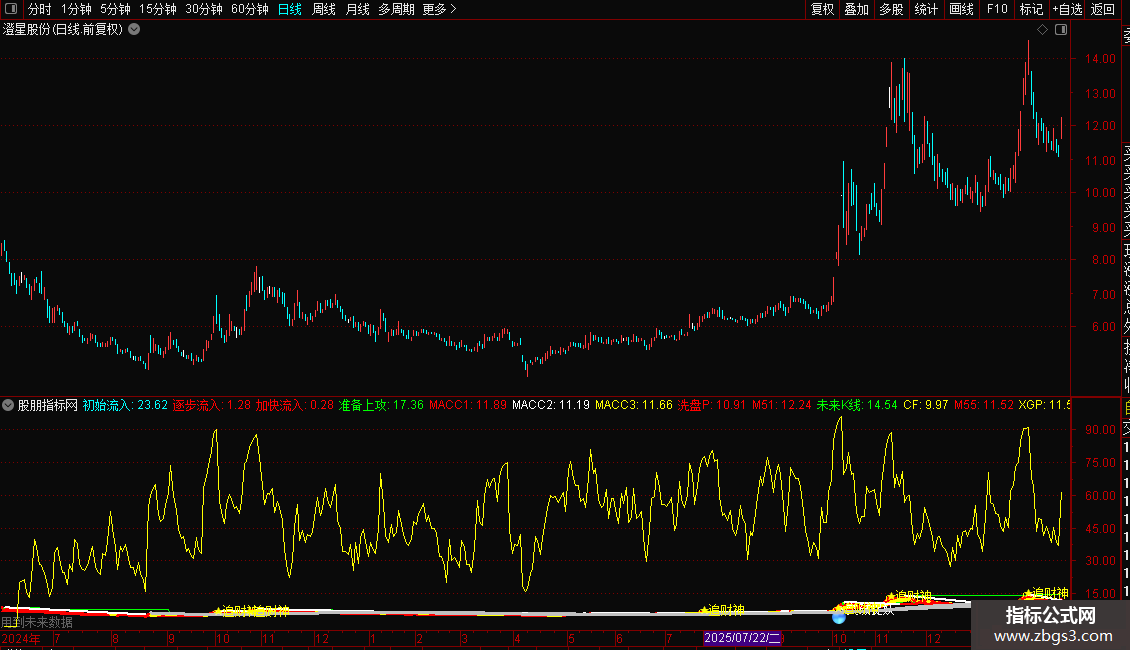Click the 初始流入 indicator value label
The height and width of the screenshot is (650, 1130).
point(125,405)
